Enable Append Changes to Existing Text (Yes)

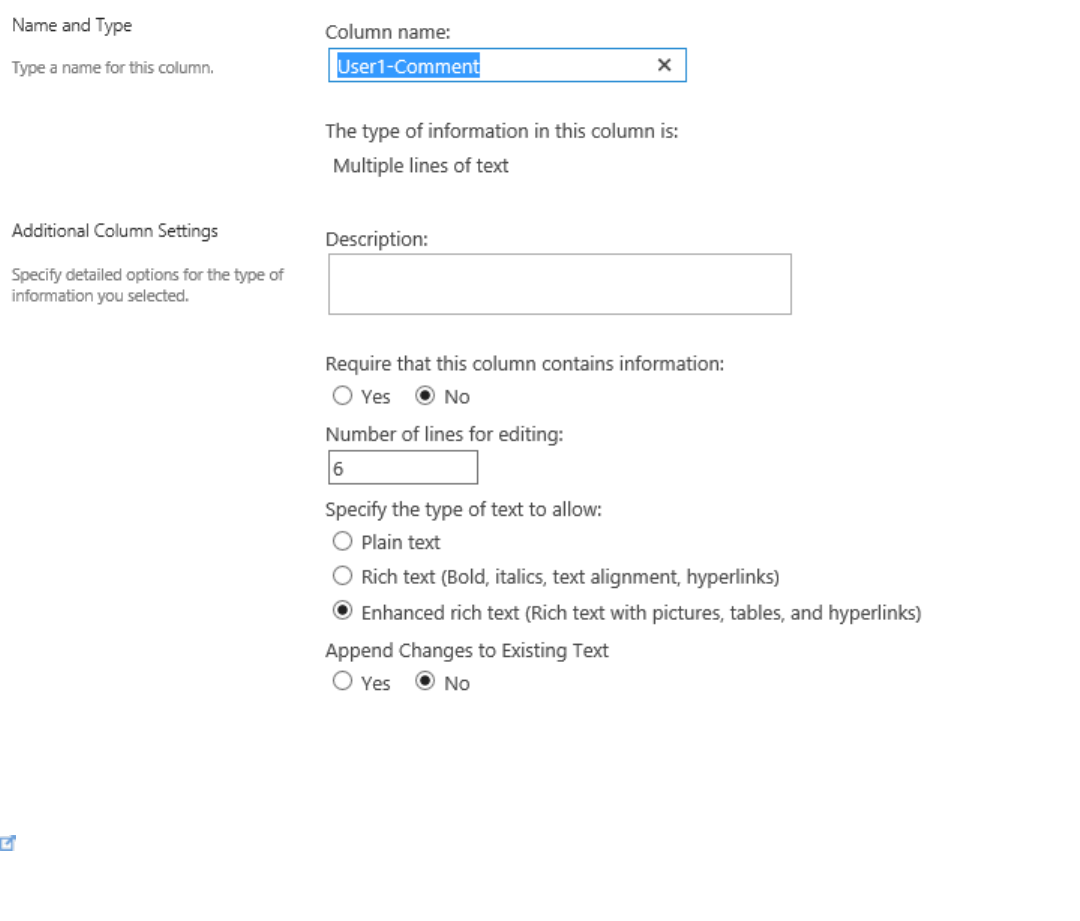point(343,683)
